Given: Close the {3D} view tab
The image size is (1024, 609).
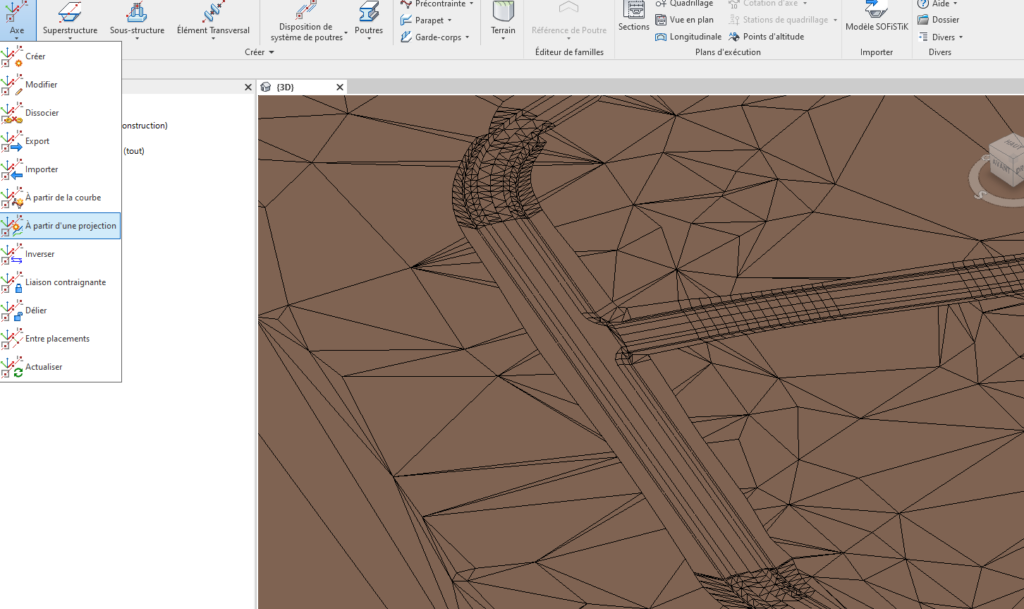Looking at the screenshot, I should pos(340,87).
